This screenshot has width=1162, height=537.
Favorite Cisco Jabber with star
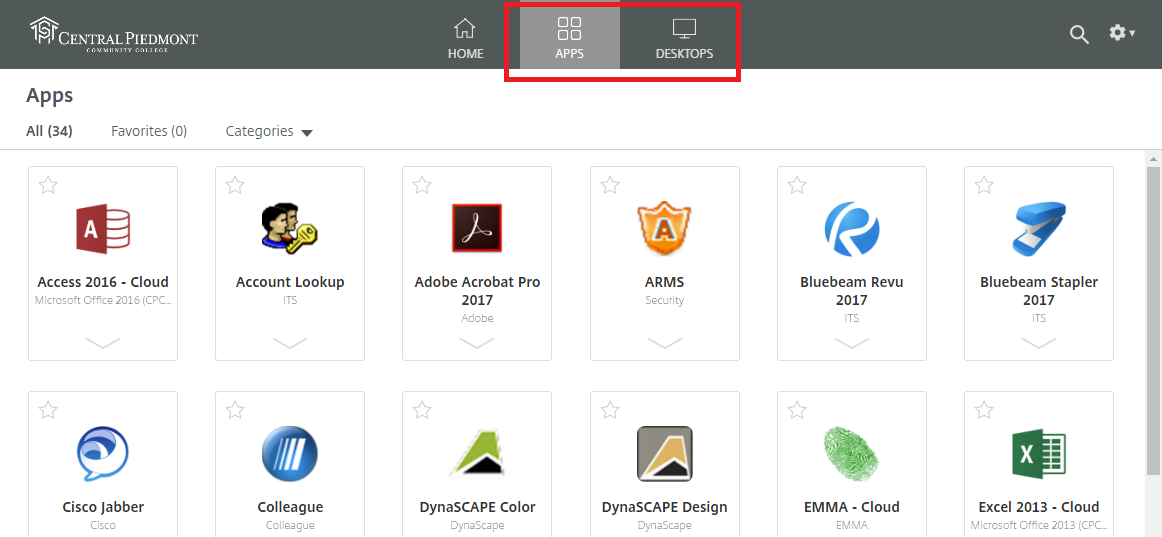point(48,410)
